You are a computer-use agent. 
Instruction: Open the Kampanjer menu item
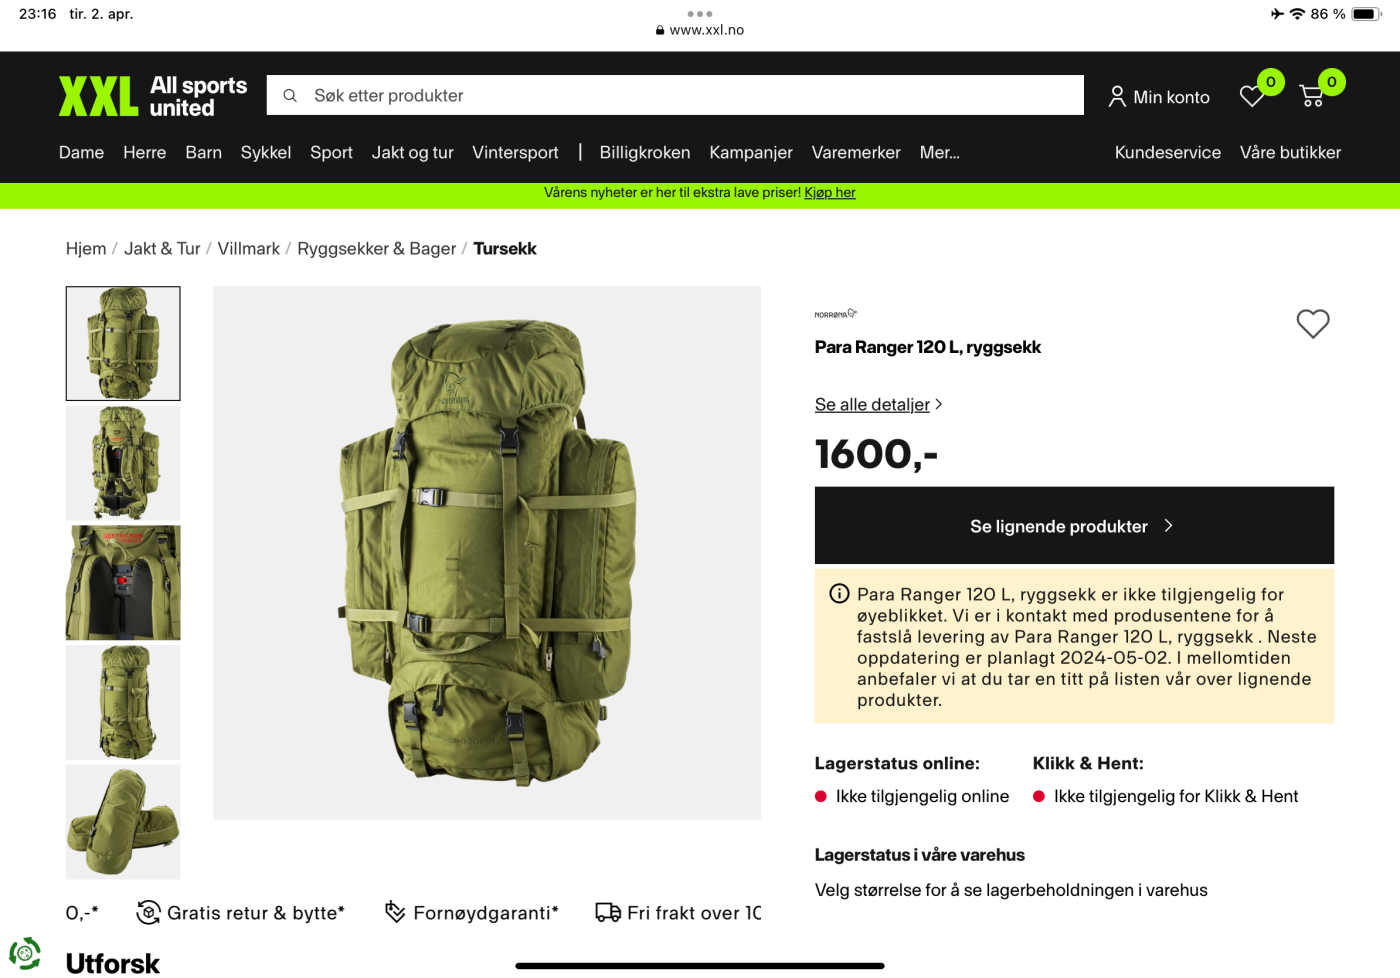click(750, 152)
